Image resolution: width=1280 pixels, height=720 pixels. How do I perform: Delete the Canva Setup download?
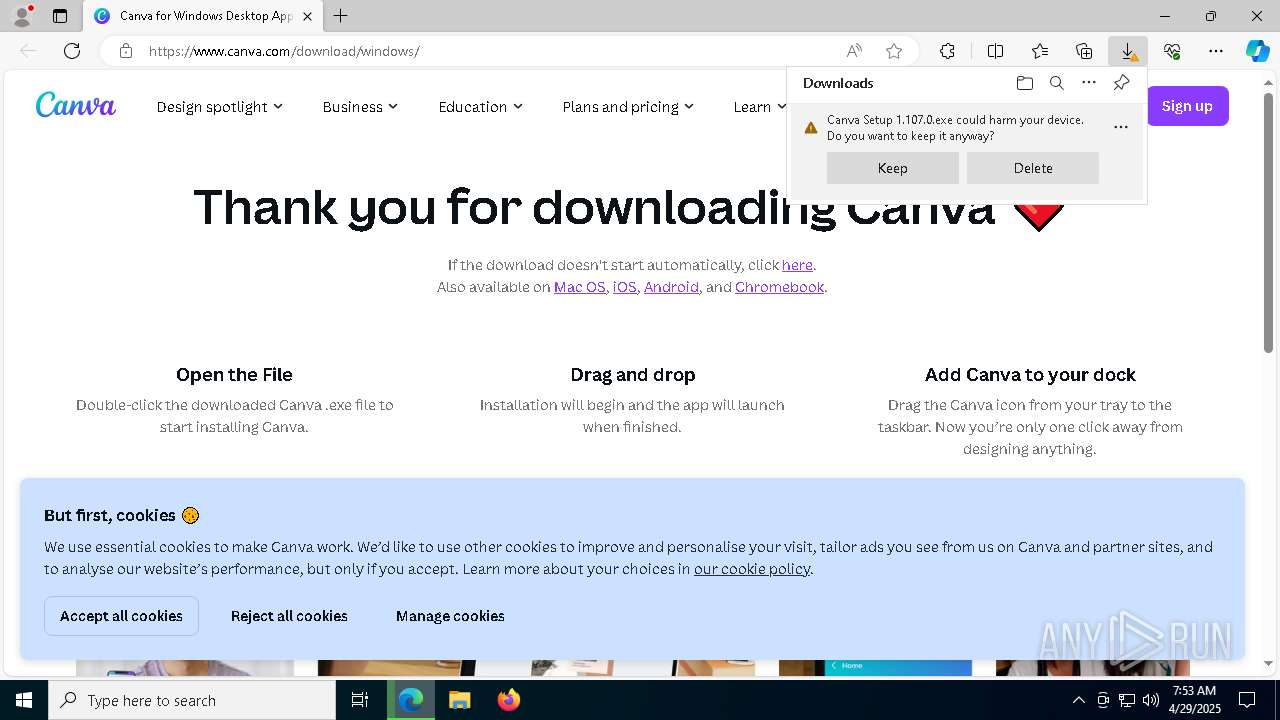tap(1033, 168)
